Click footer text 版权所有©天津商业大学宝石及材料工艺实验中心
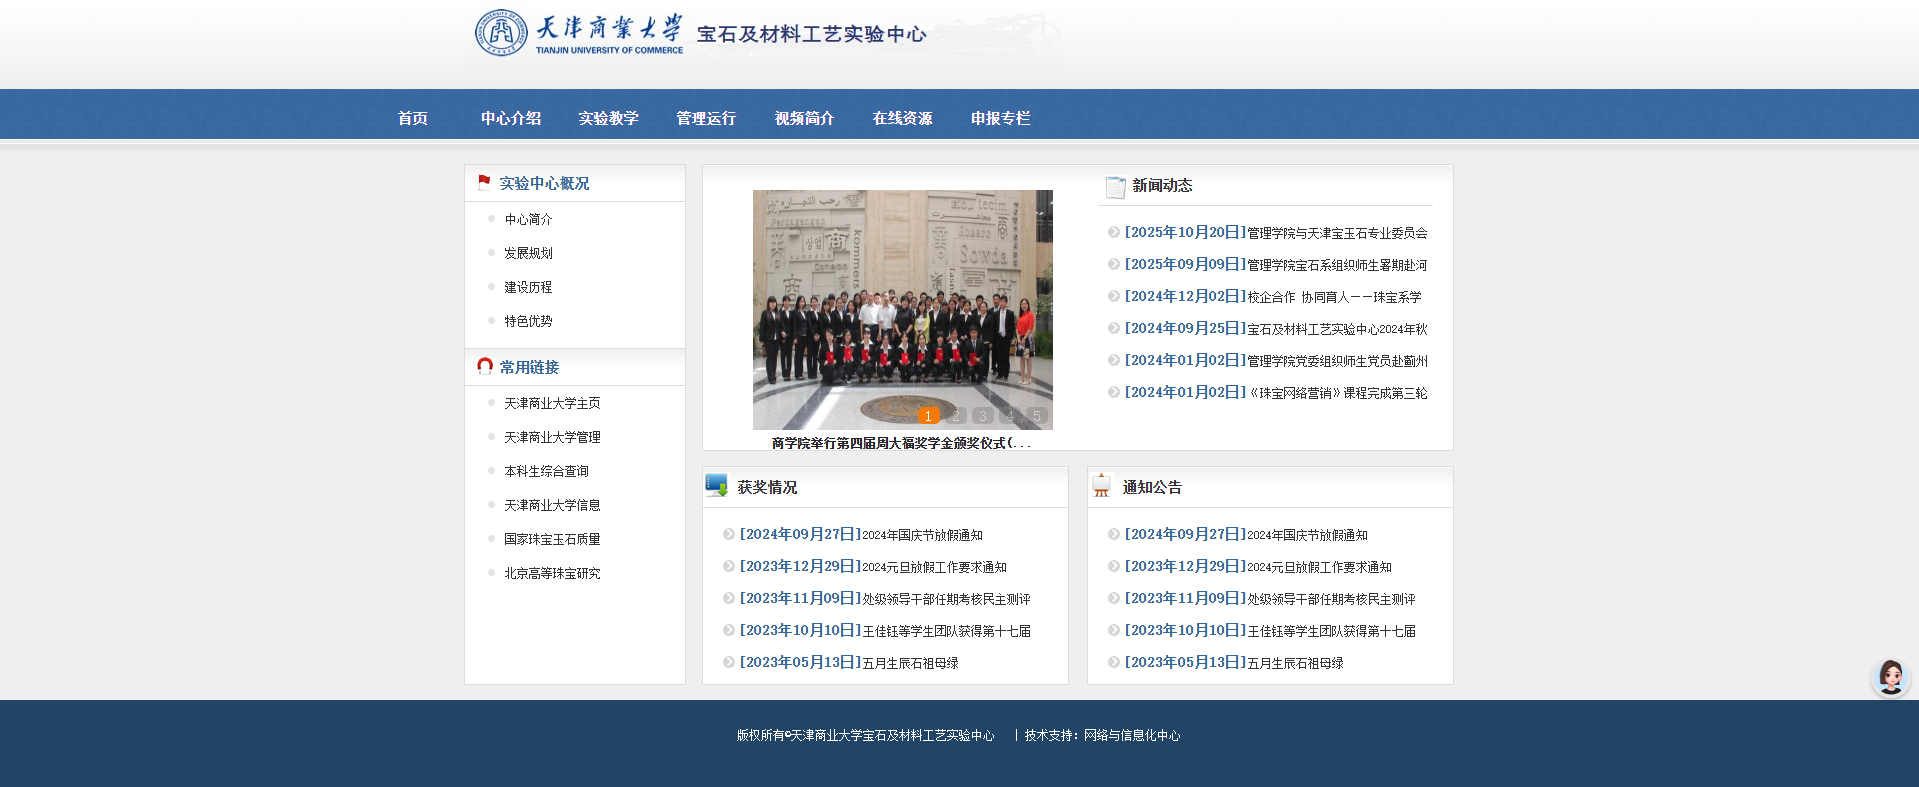 point(865,735)
